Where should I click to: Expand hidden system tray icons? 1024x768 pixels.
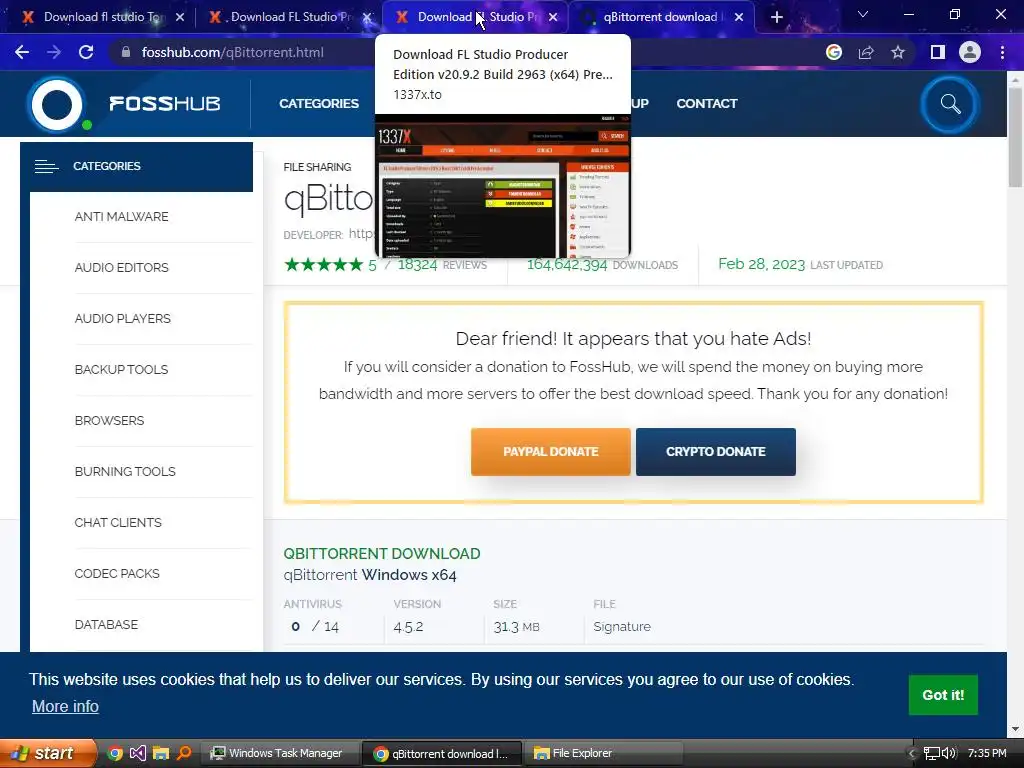click(912, 753)
